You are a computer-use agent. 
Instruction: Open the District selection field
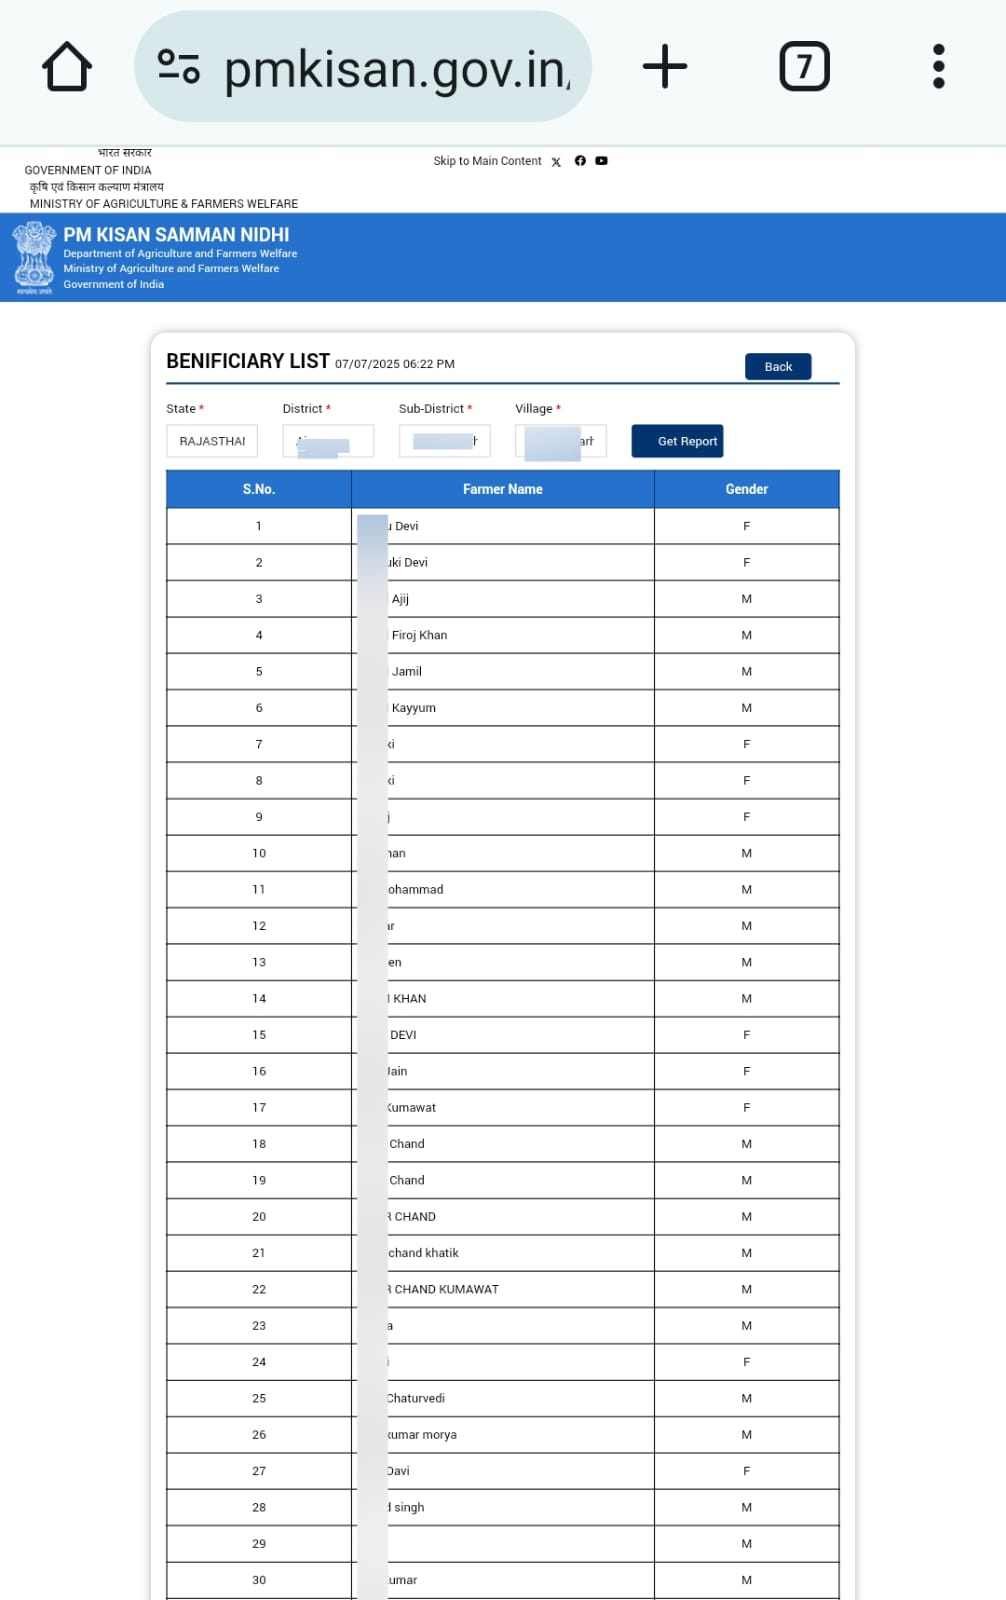tap(327, 440)
